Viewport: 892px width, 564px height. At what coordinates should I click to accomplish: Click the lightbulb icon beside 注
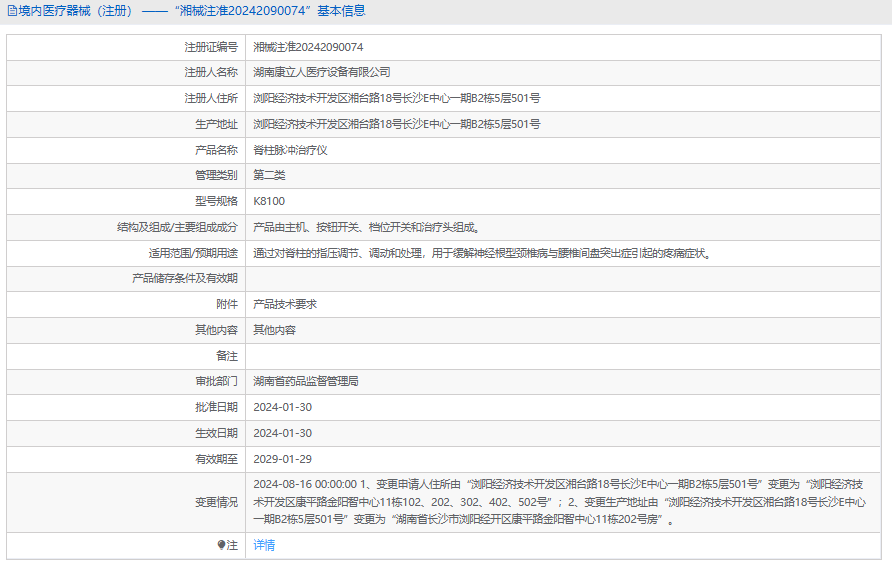coord(221,545)
